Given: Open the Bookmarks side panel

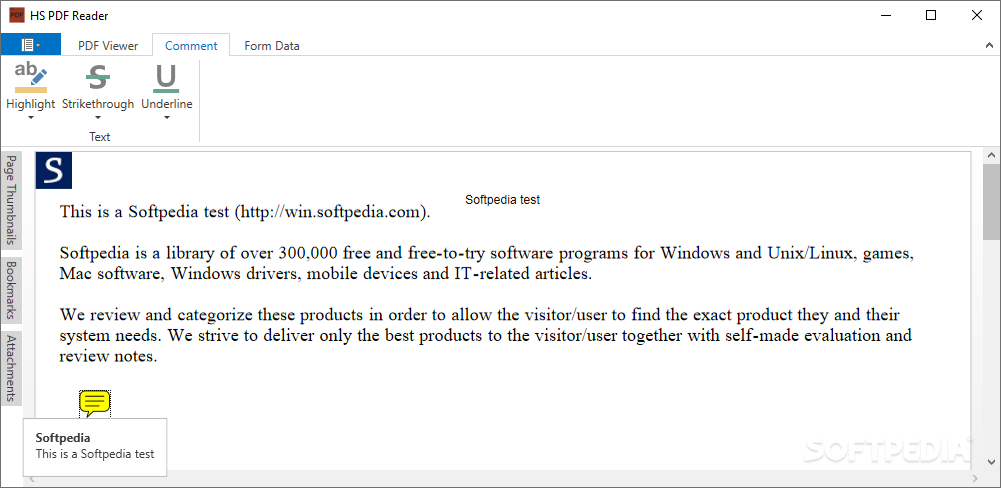Looking at the screenshot, I should 11,290.
